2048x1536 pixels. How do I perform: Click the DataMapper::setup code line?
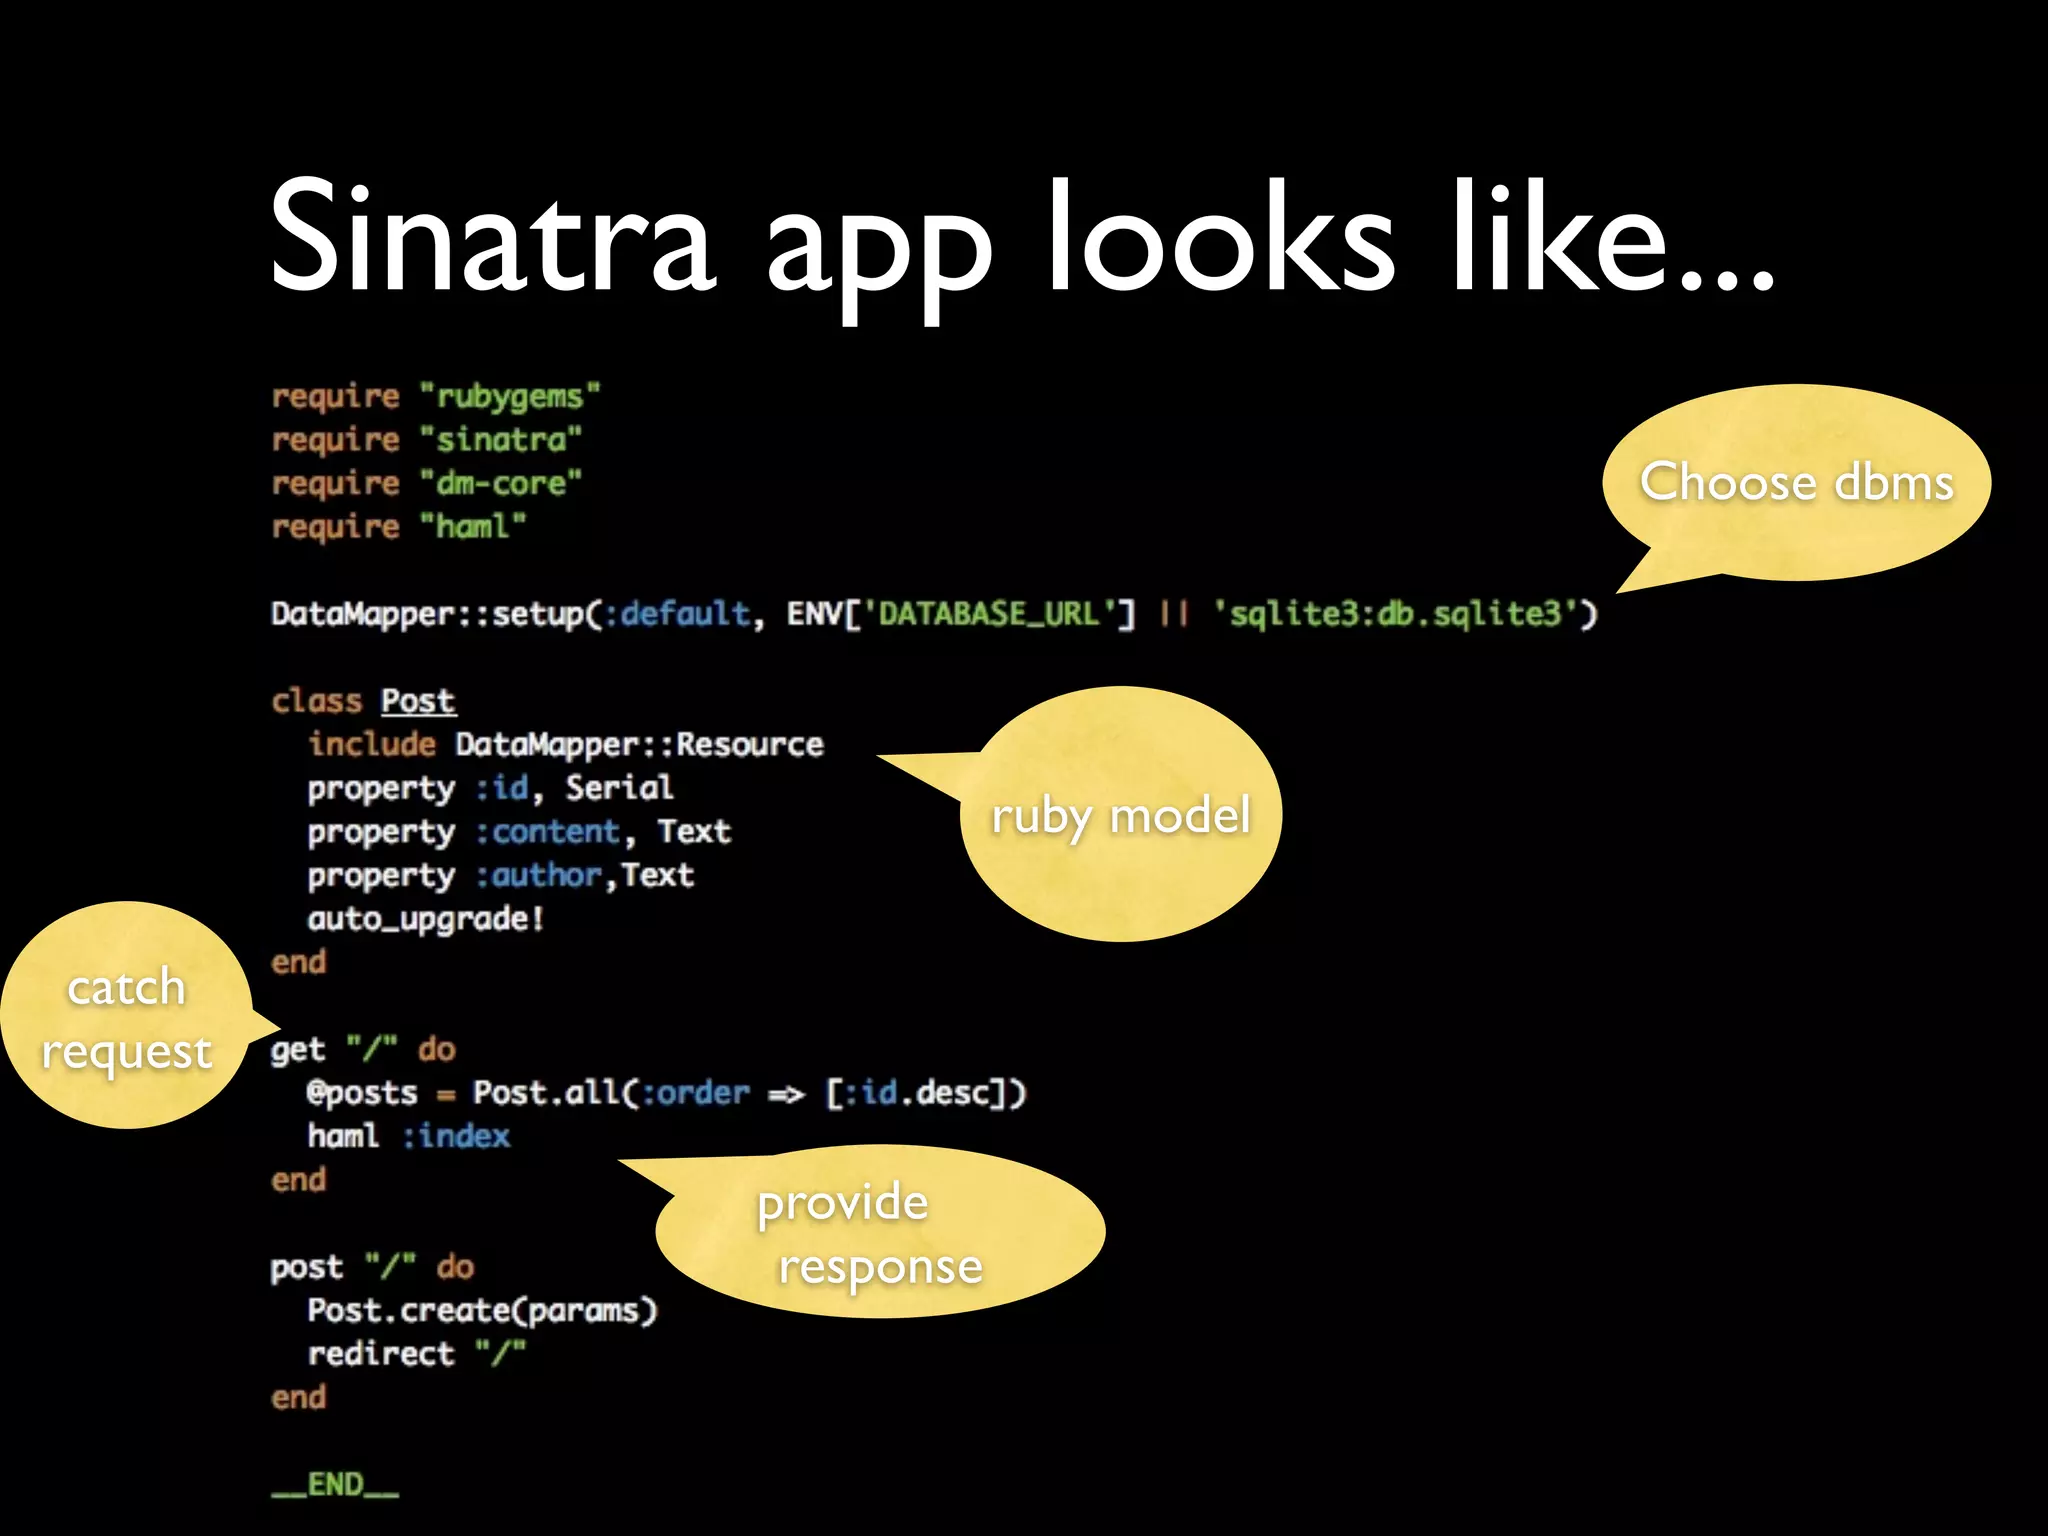935,614
